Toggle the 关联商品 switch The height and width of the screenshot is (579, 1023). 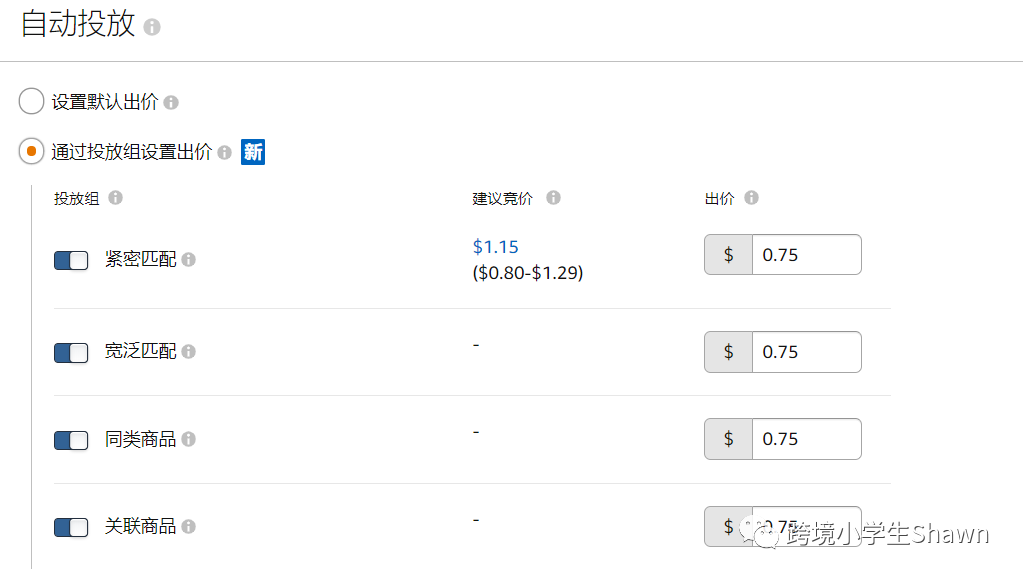pyautogui.click(x=71, y=528)
